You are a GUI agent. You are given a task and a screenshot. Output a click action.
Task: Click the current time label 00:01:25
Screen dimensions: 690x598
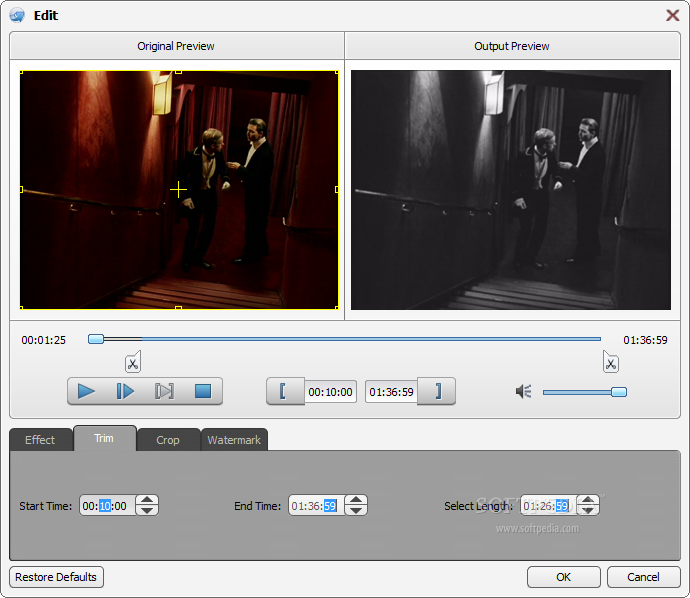44,340
